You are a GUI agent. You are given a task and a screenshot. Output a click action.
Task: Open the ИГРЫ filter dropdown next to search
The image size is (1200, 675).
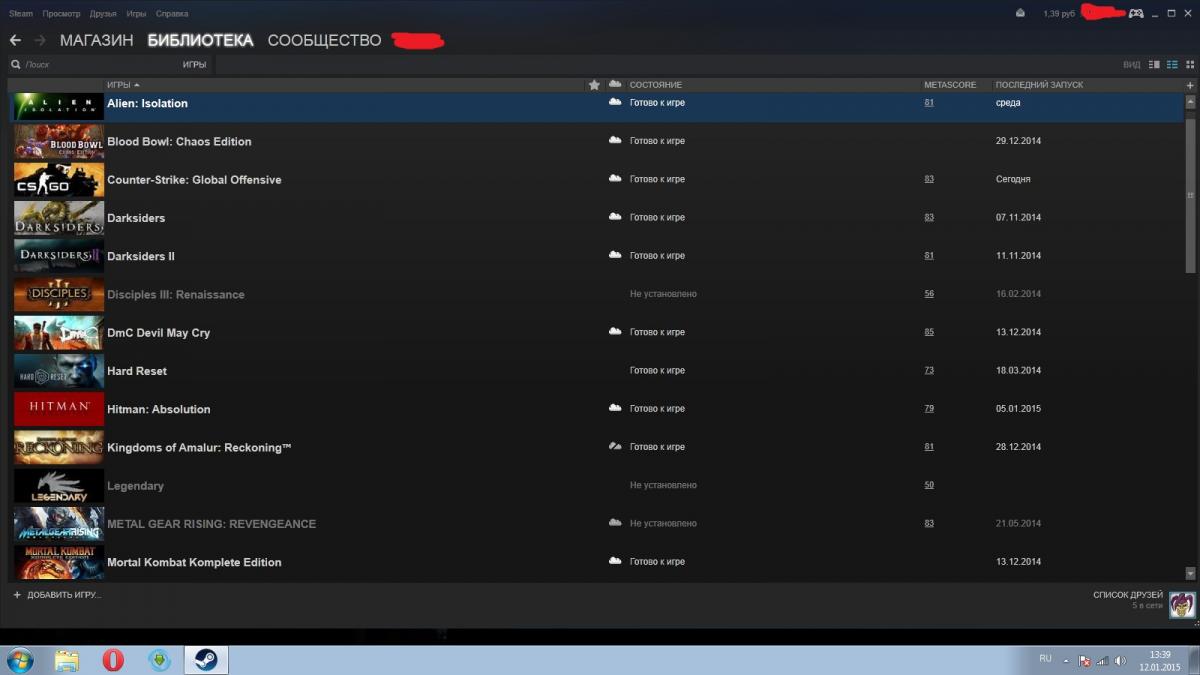194,64
